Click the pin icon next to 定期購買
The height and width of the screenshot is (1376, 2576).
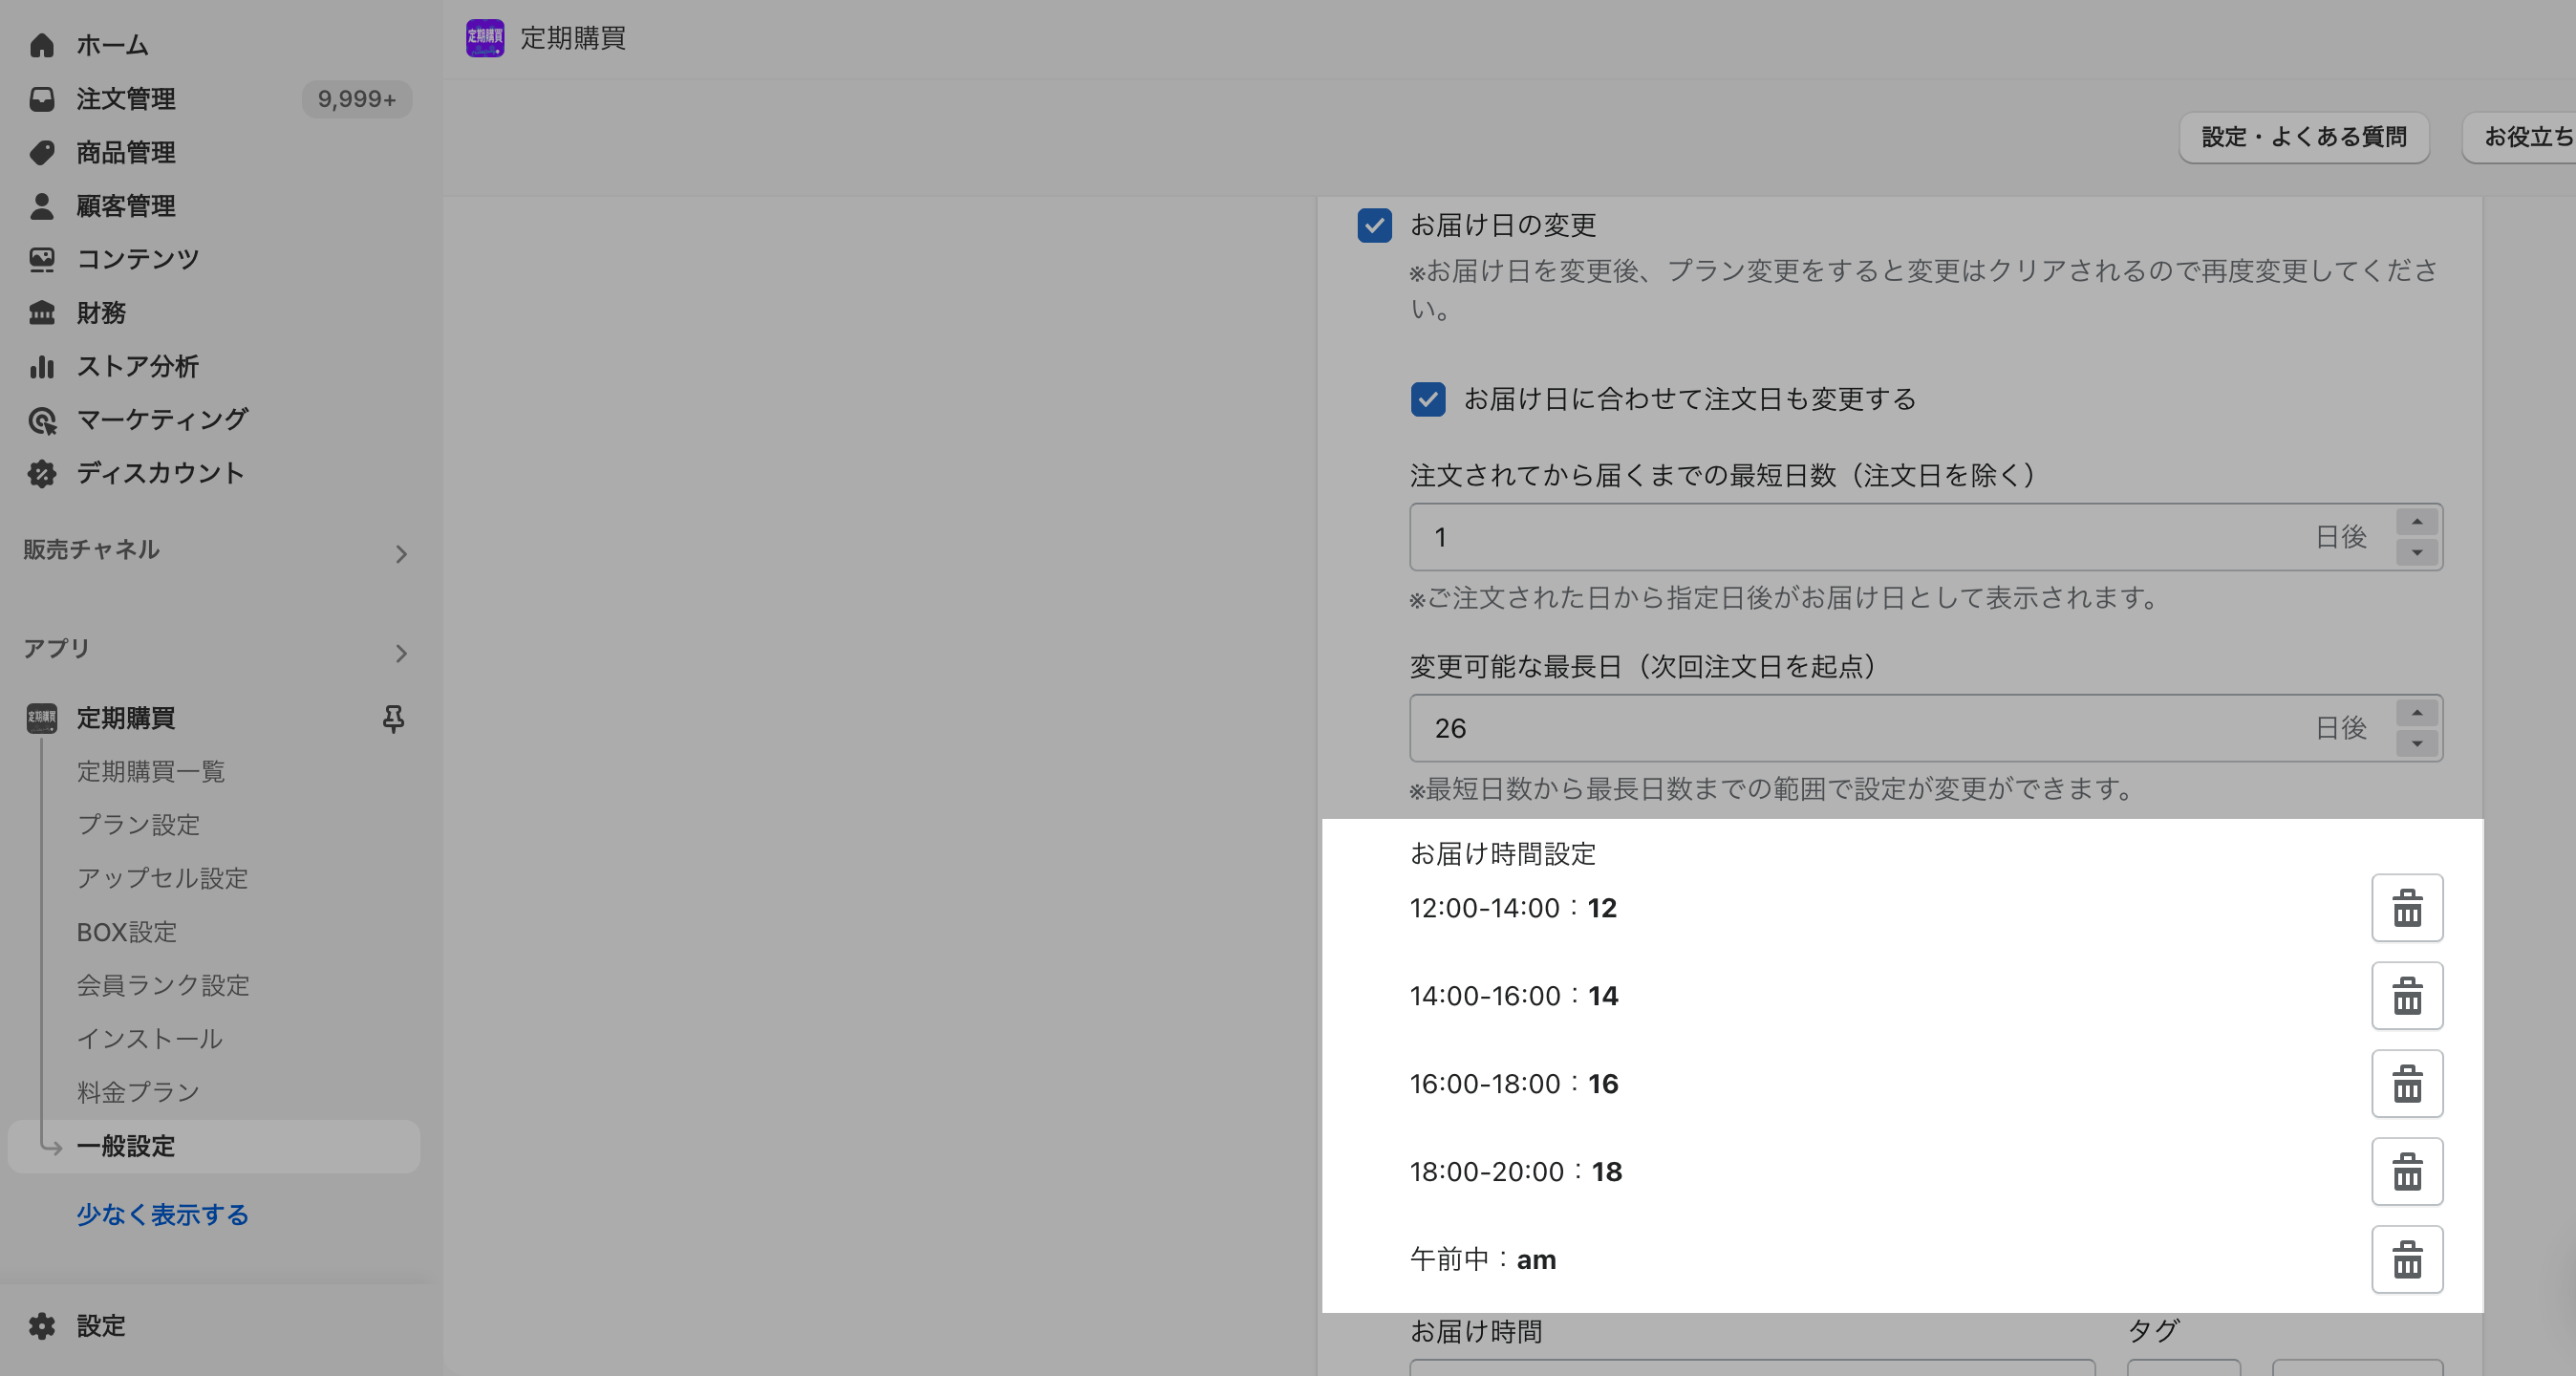pos(393,718)
